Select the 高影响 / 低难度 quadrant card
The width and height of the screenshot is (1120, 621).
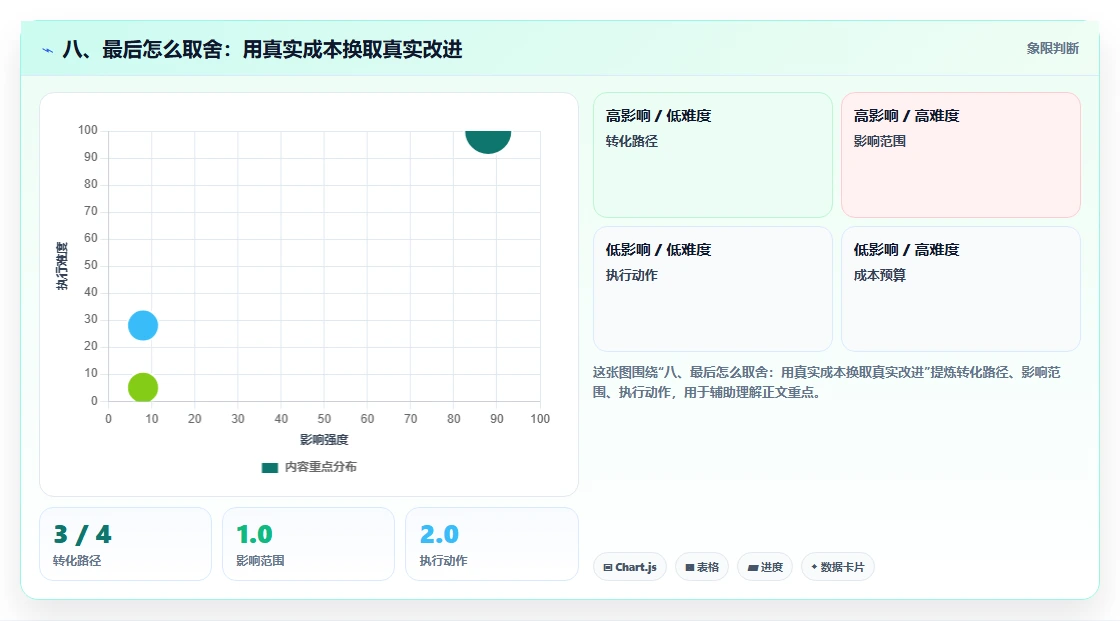[713, 155]
